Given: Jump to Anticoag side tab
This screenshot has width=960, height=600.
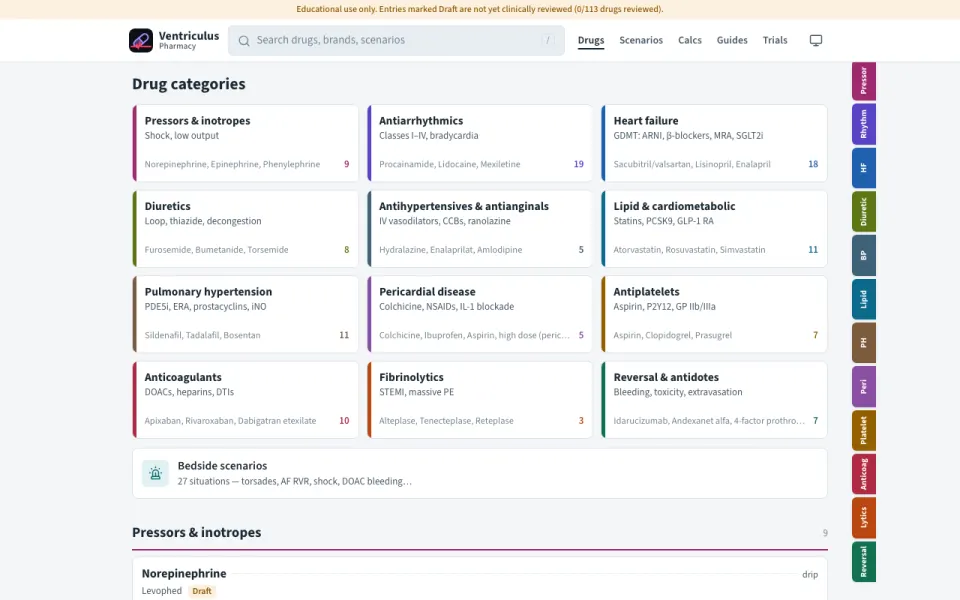Looking at the screenshot, I should 864,474.
